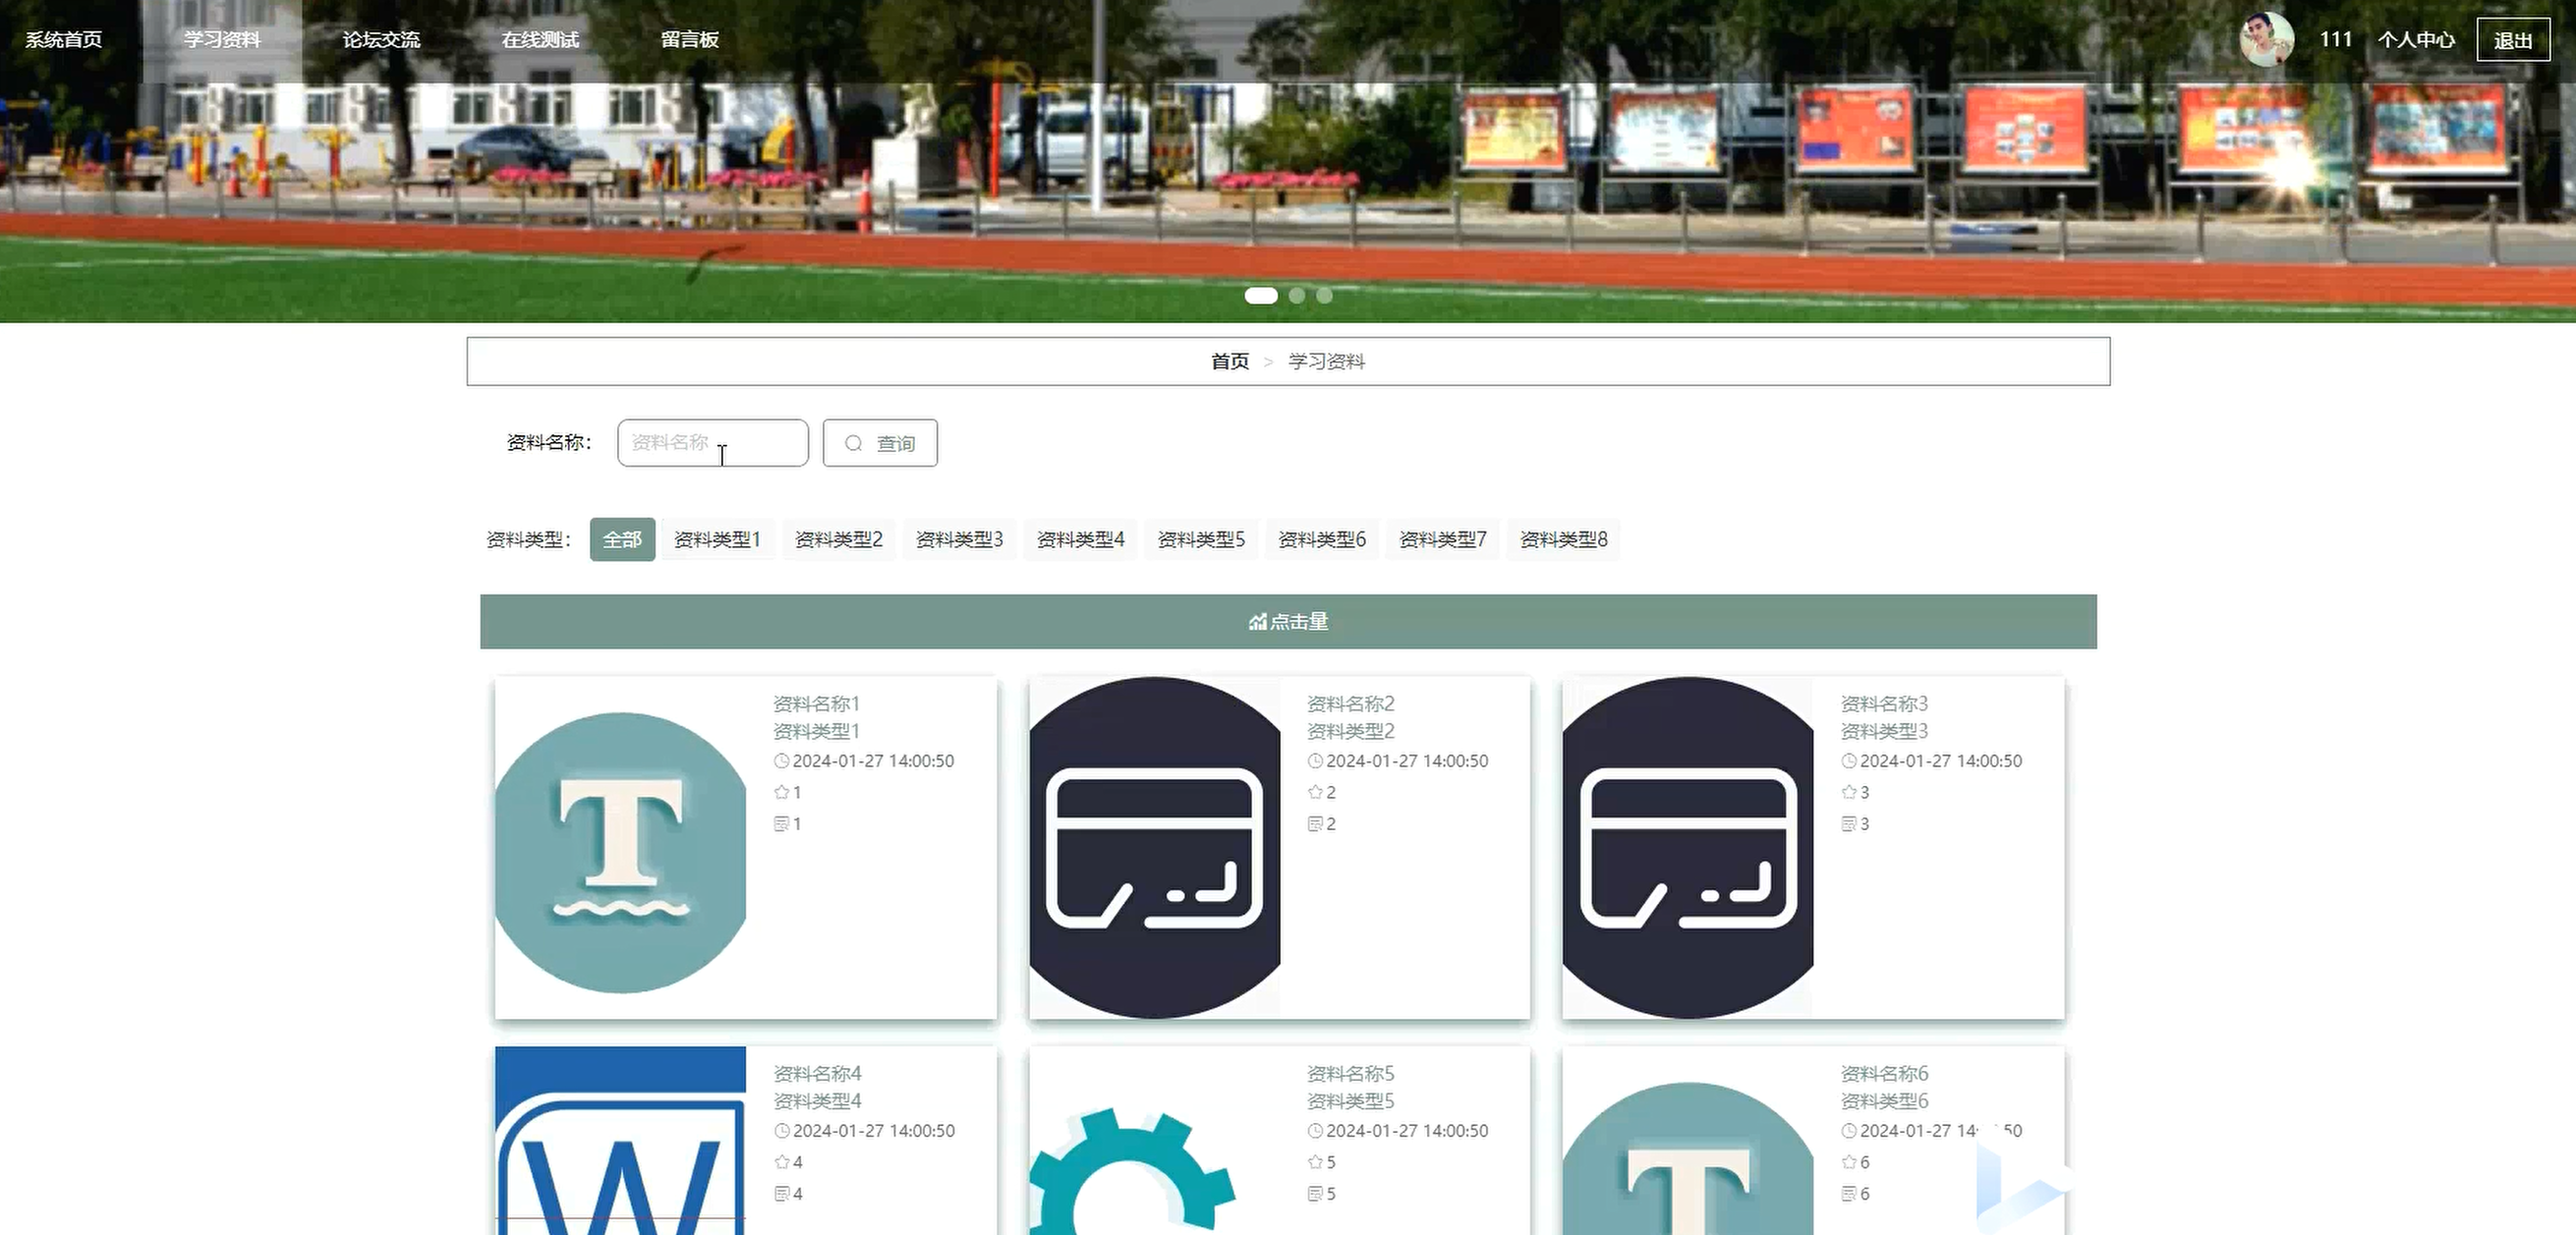
Task: Open the 资料名称6 thumbnail image
Action: coord(1688,1141)
